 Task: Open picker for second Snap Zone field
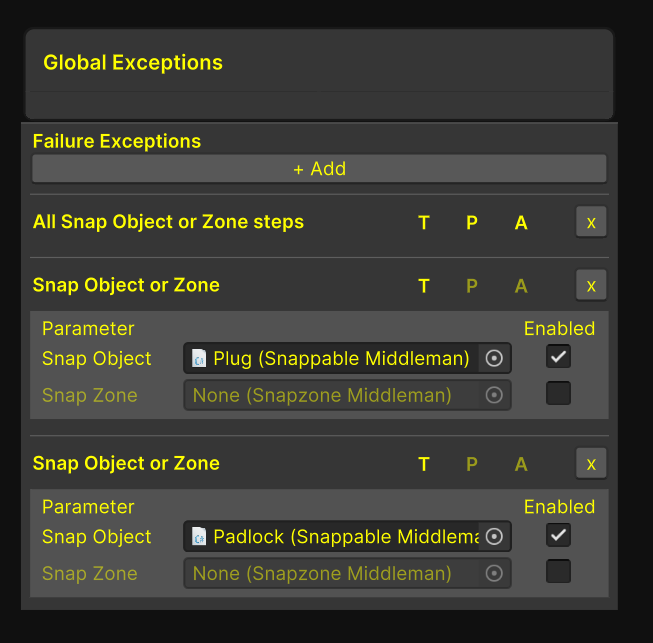(493, 573)
